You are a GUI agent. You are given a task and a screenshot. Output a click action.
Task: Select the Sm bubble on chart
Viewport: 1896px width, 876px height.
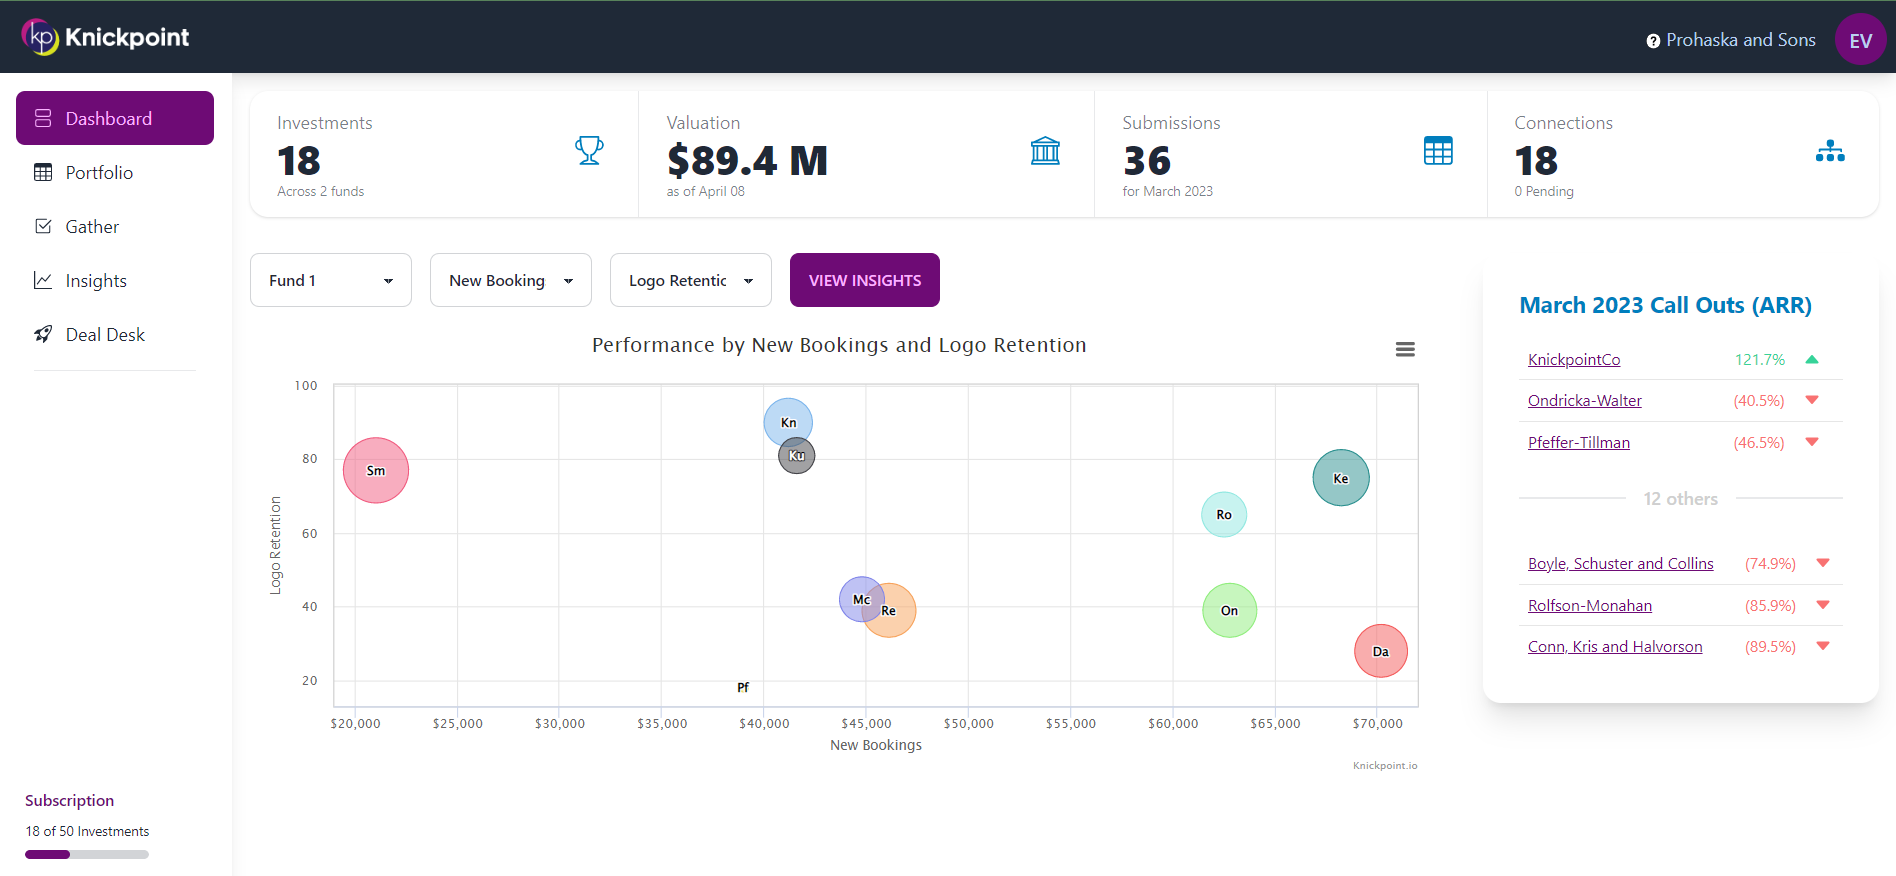(376, 470)
